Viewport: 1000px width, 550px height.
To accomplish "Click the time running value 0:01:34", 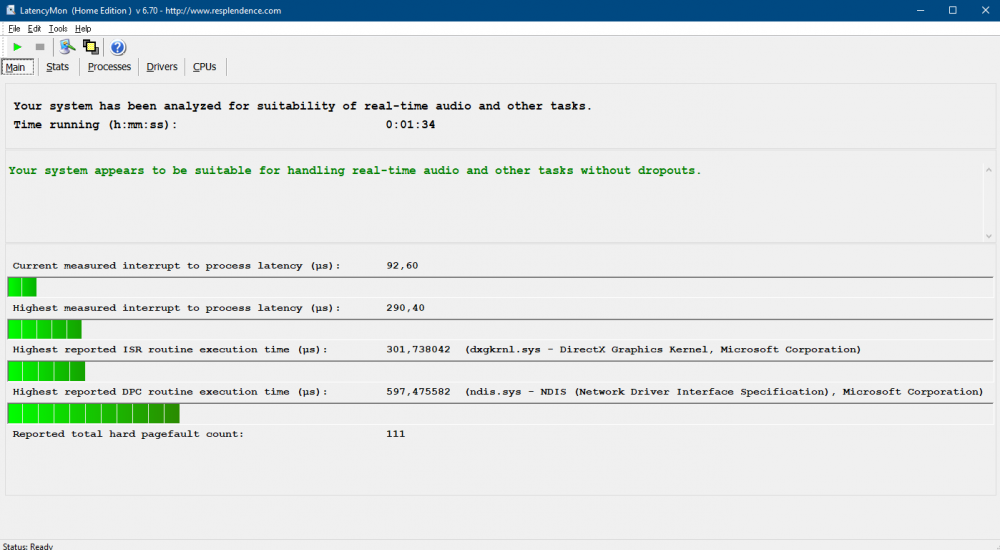I will pyautogui.click(x=411, y=124).
